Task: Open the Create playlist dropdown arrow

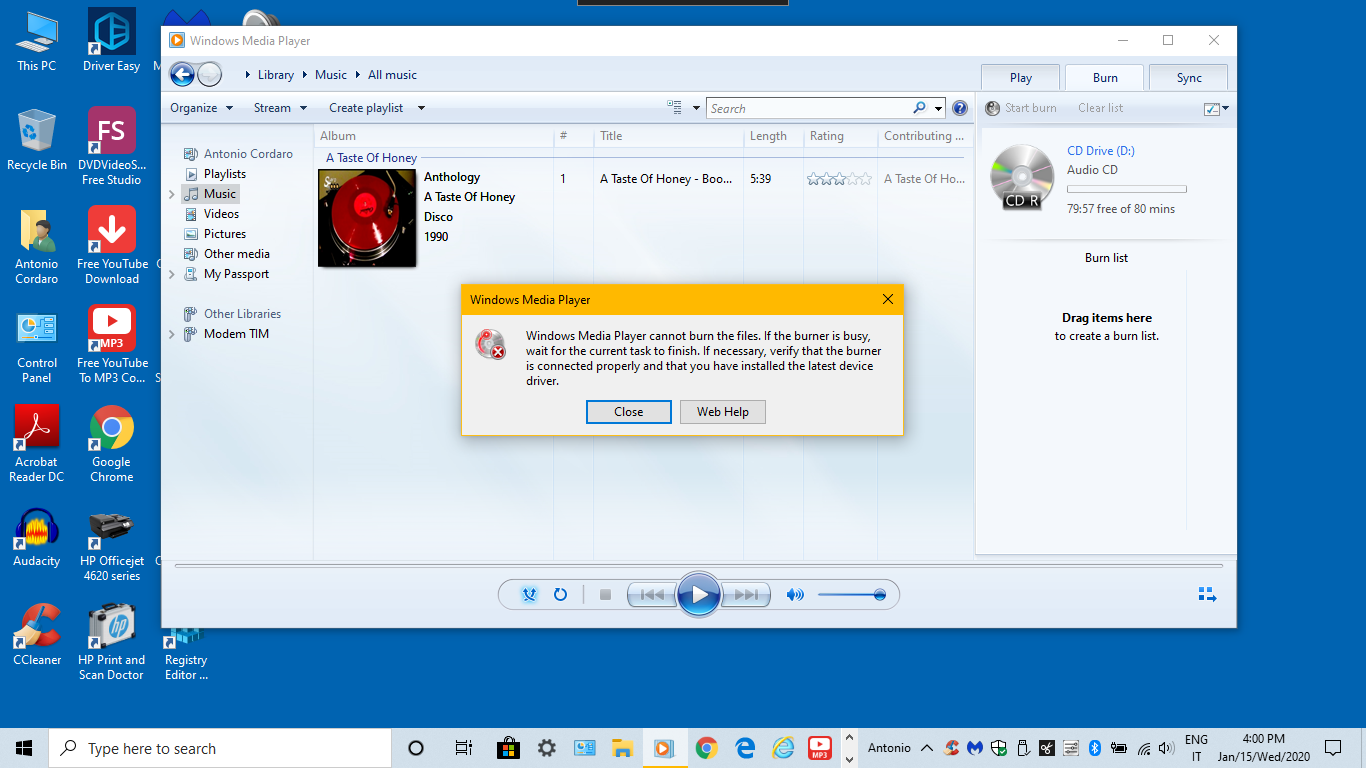Action: tap(421, 108)
